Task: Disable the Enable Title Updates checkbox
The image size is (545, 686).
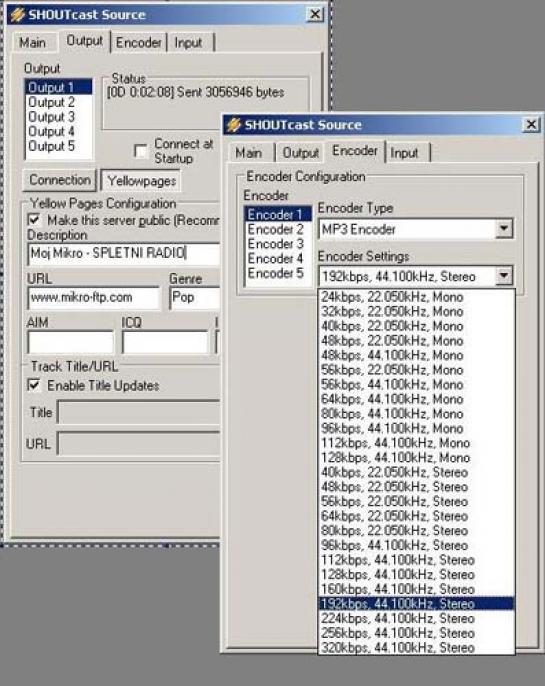Action: pos(34,385)
